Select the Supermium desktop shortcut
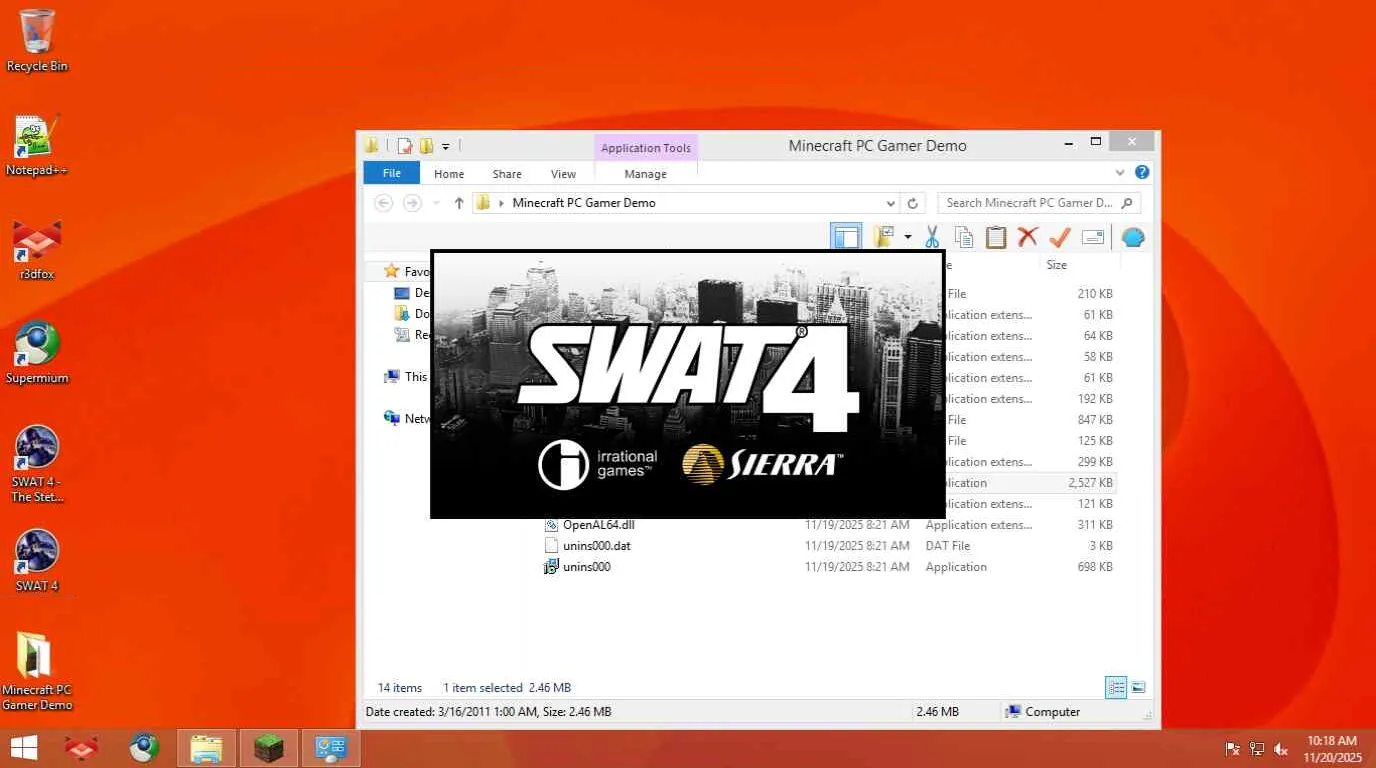Image resolution: width=1376 pixels, height=768 pixels. 37,353
